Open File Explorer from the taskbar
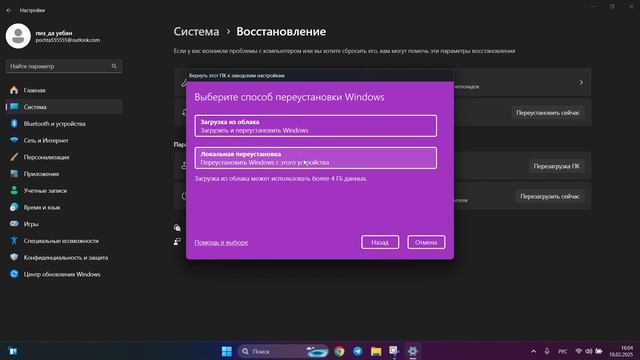The height and width of the screenshot is (360, 640). [376, 351]
